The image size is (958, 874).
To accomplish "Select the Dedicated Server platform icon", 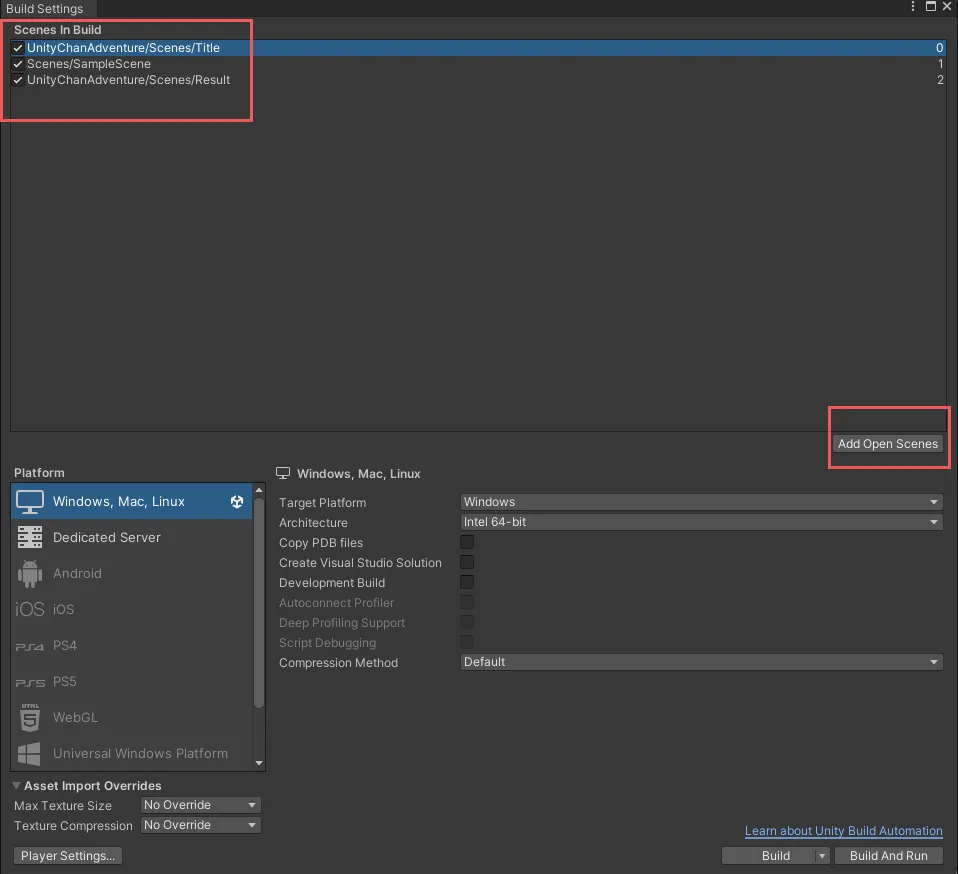I will (30, 537).
